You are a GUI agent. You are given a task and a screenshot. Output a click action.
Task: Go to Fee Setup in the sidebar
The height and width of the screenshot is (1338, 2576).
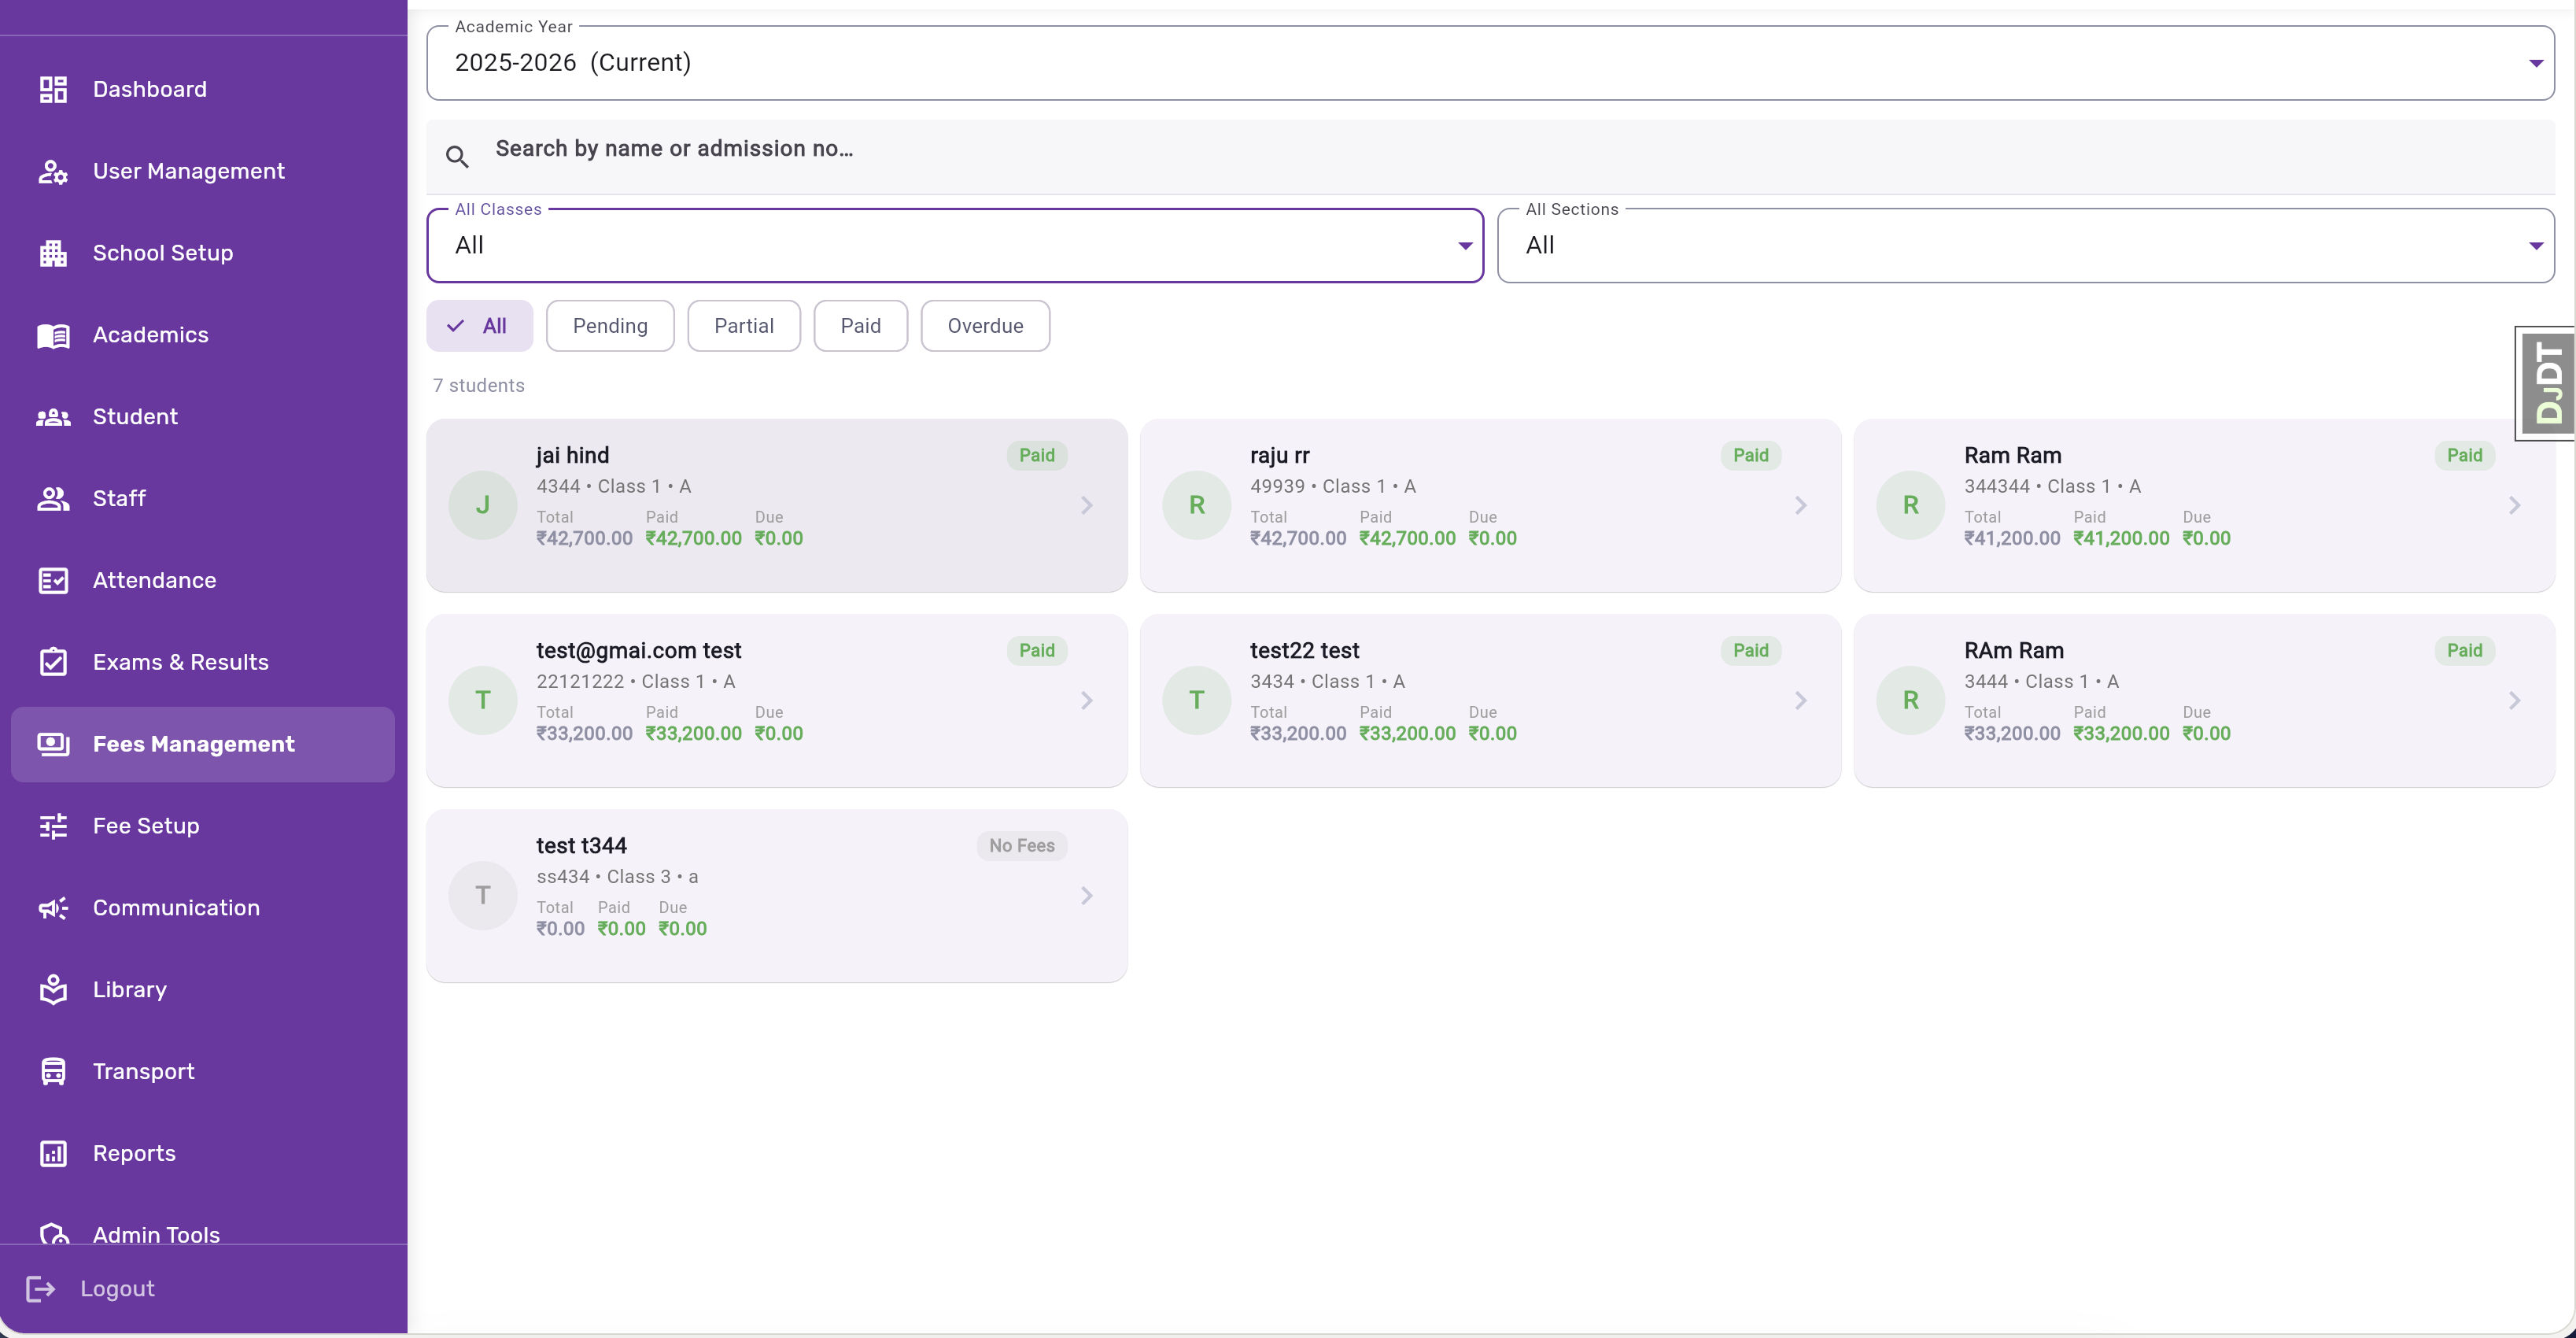tap(145, 826)
